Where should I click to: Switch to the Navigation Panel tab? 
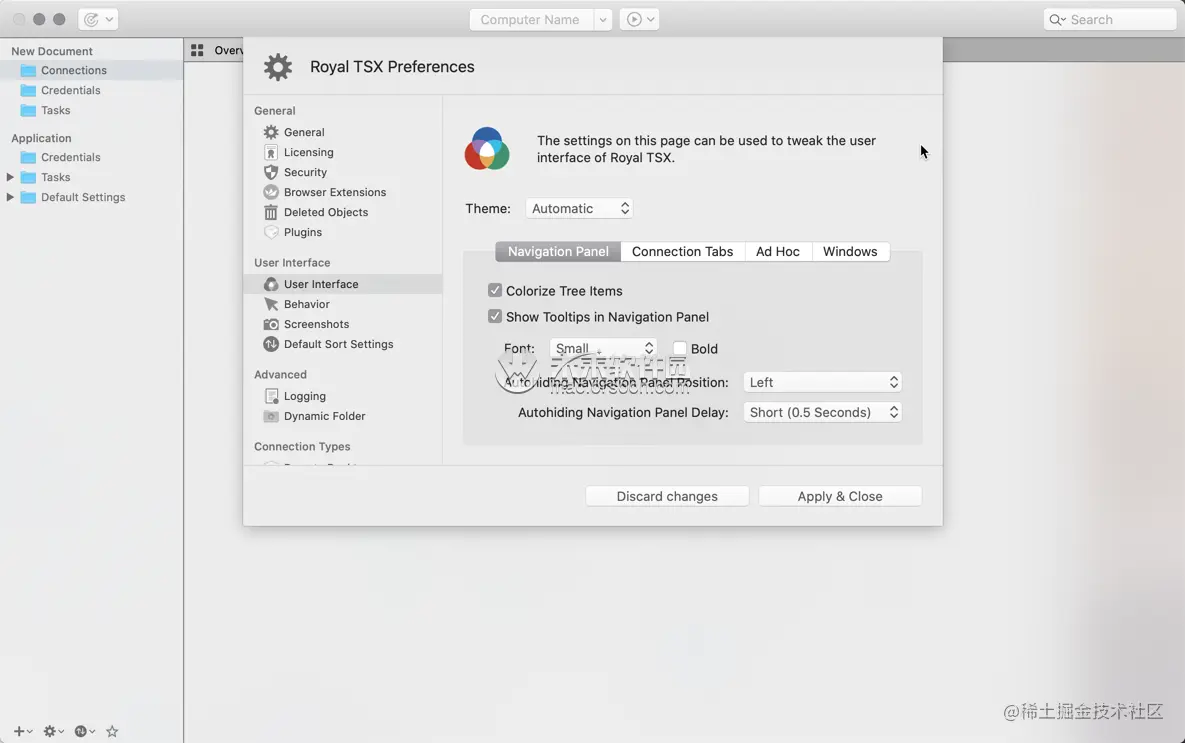click(x=558, y=252)
